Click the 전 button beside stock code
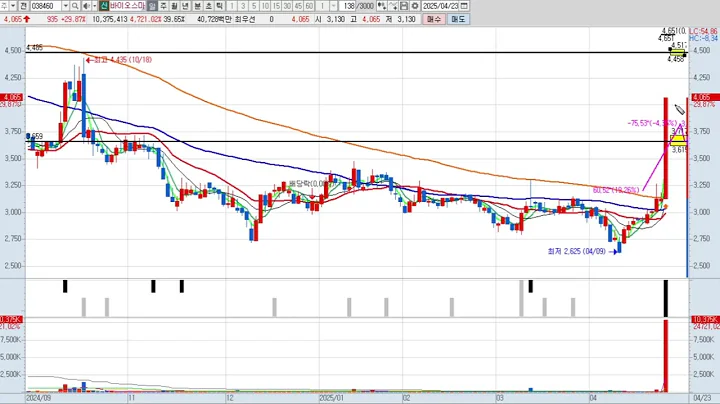The image size is (720, 404). [x=22, y=6]
